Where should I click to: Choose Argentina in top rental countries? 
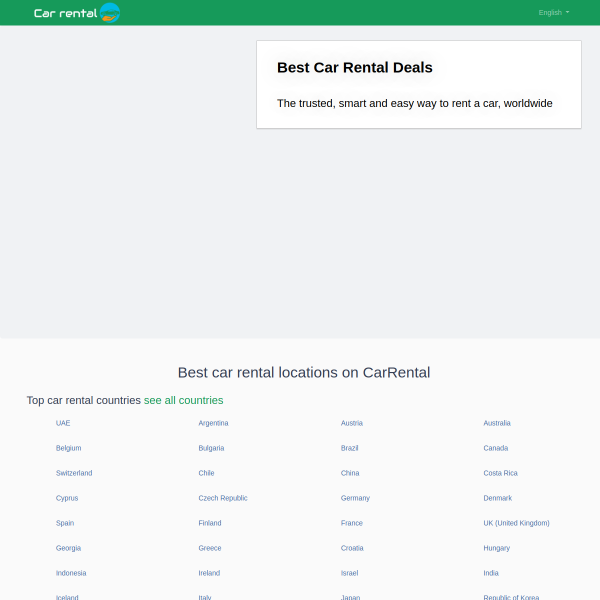[213, 423]
